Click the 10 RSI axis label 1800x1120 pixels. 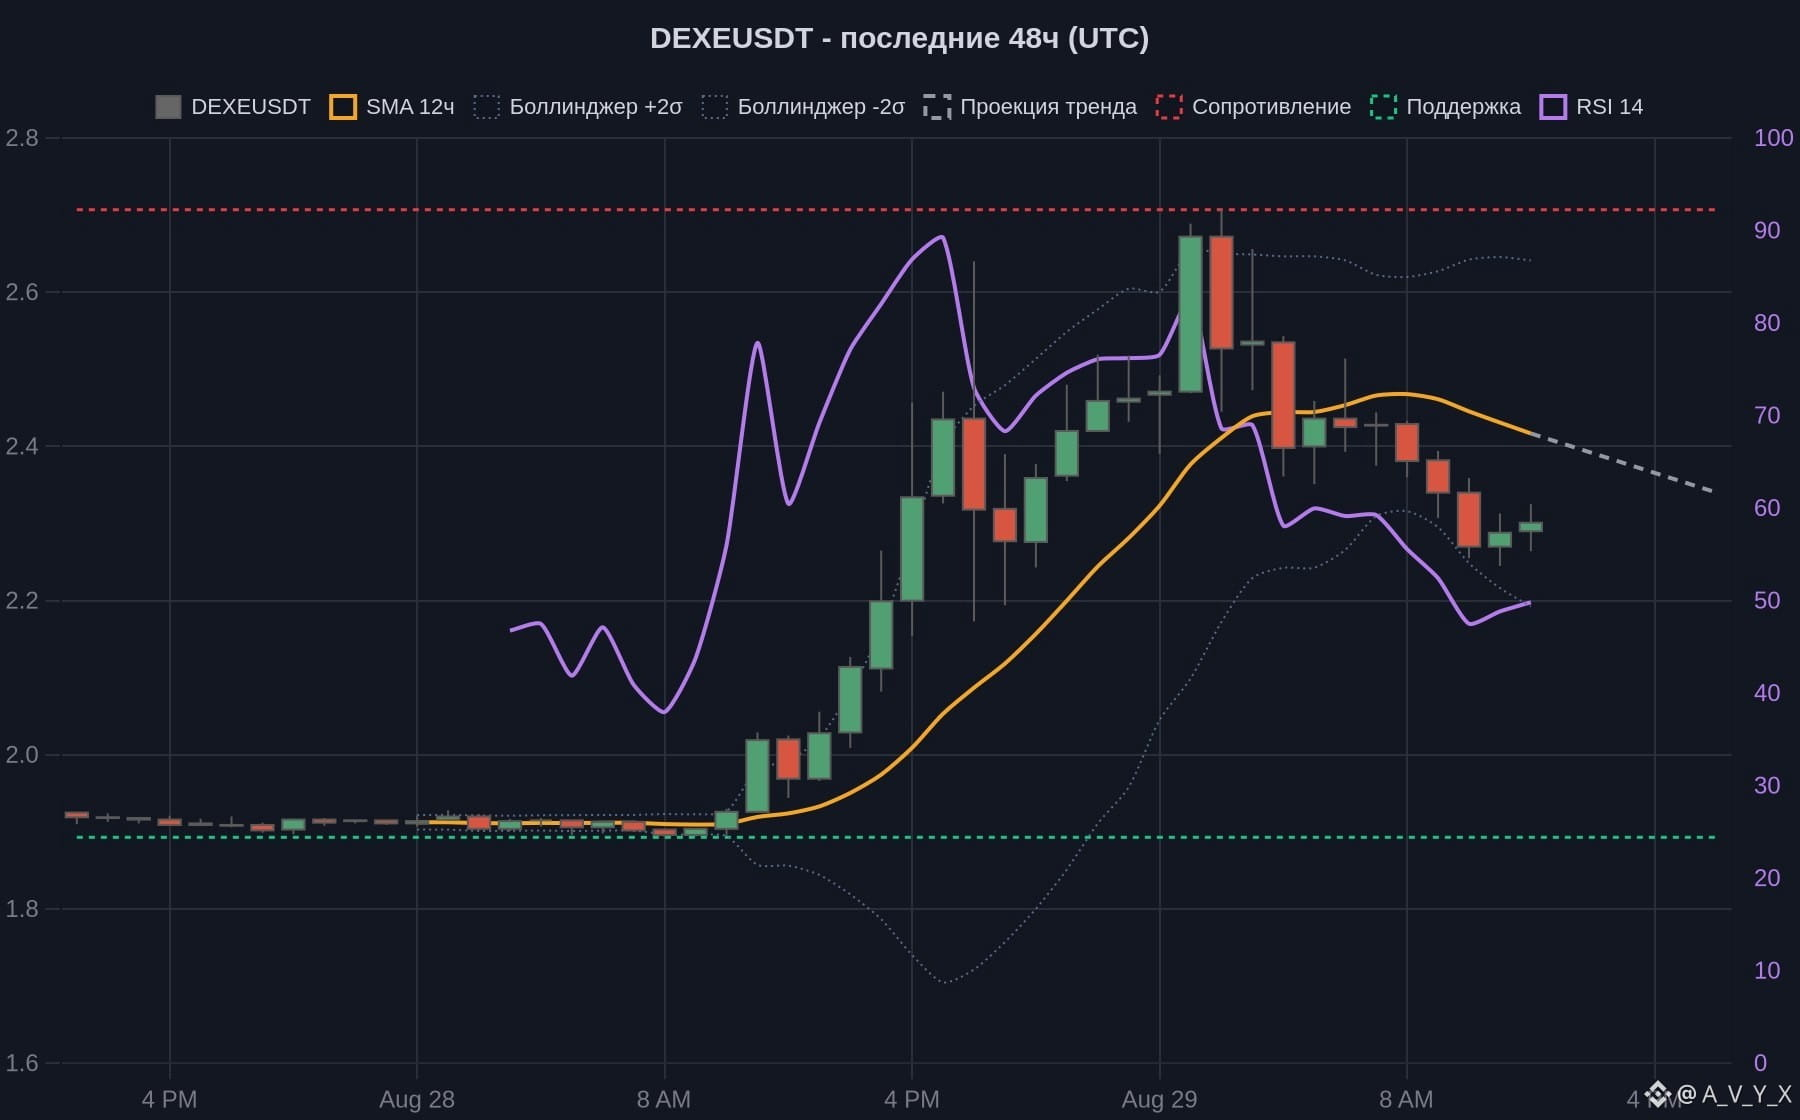click(x=1767, y=971)
